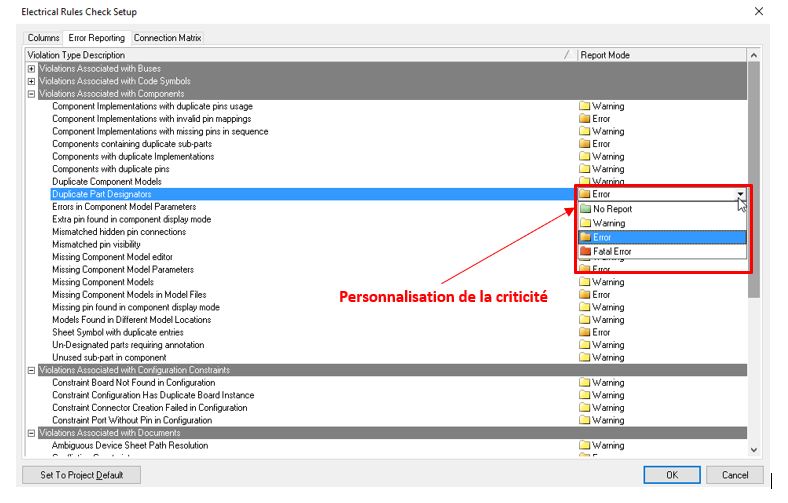Click Error folder icon for invalid pin mappings
This screenshot has width=788, height=503.
pyautogui.click(x=585, y=119)
